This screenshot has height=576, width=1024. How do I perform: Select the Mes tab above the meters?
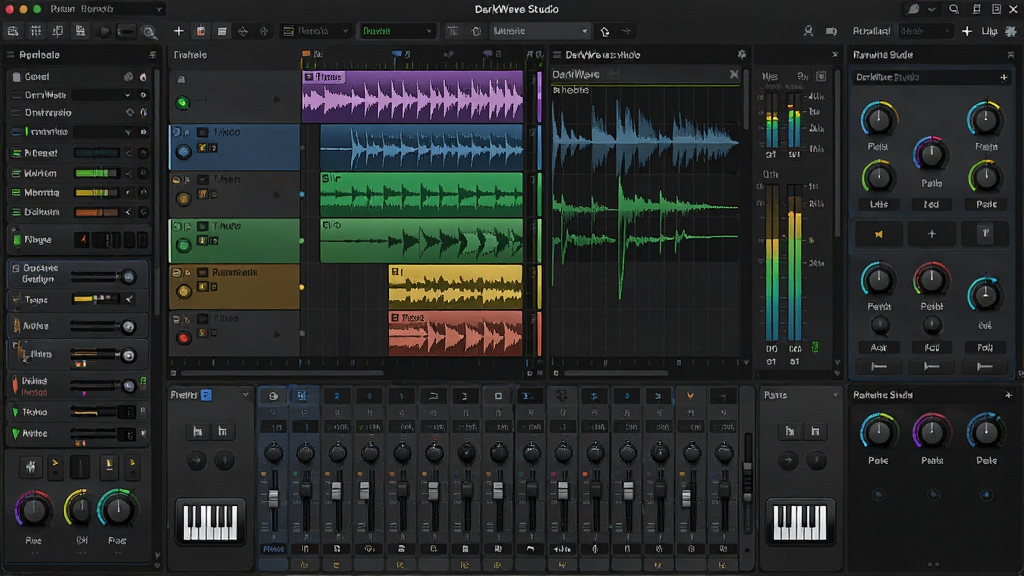pyautogui.click(x=771, y=76)
